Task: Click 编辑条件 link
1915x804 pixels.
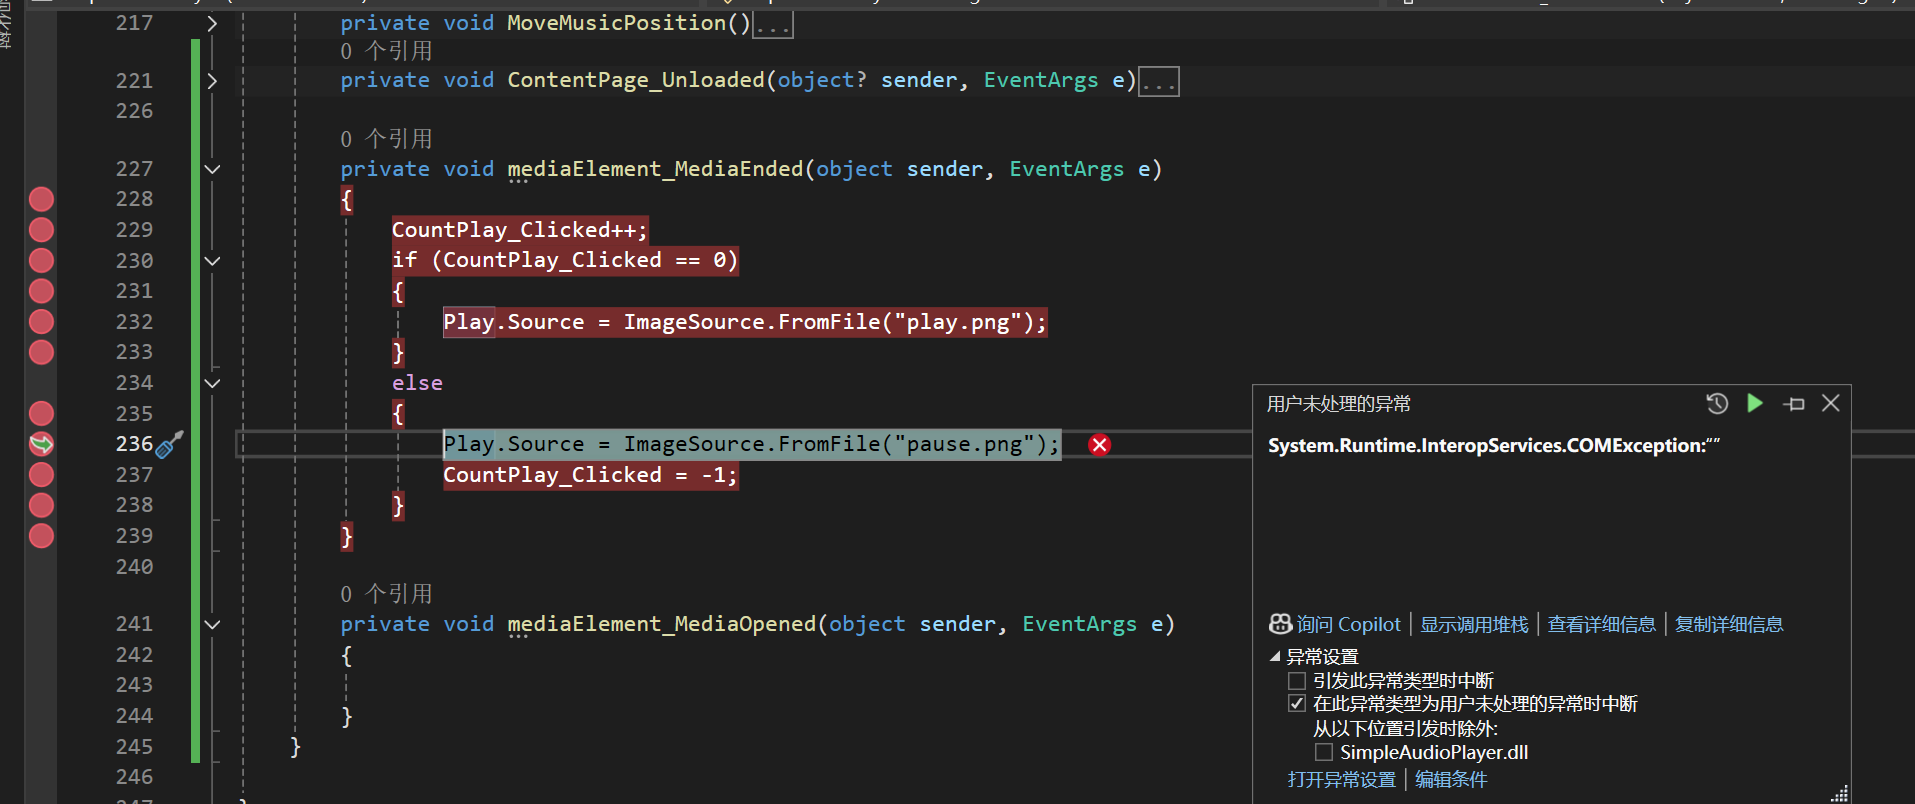Action: pos(1451,779)
